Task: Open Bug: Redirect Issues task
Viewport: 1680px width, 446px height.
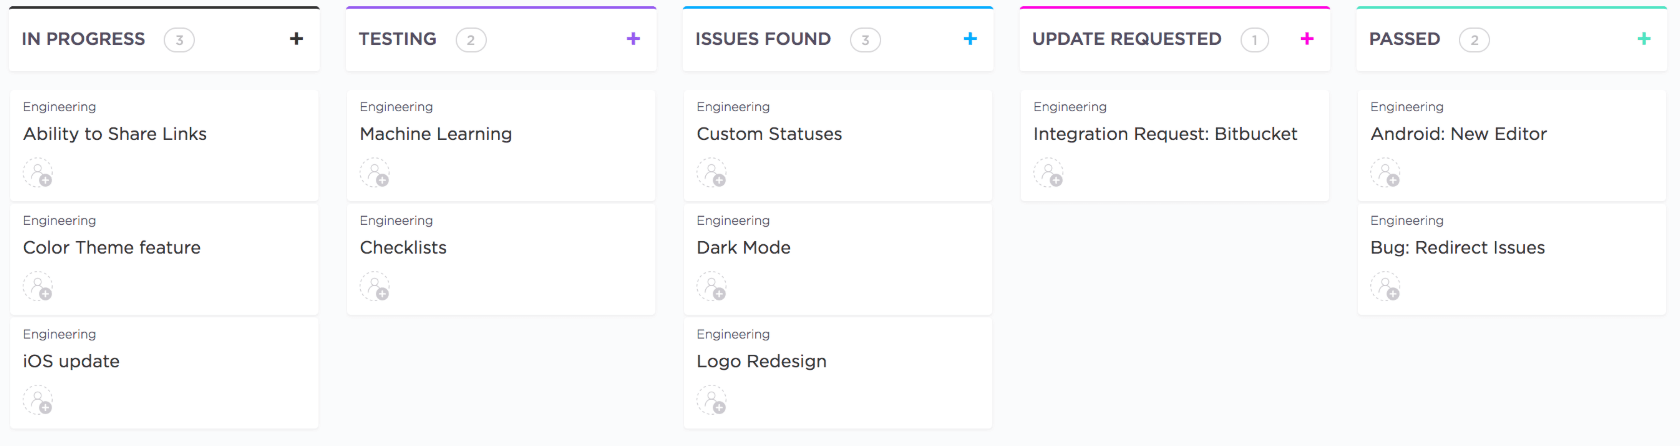Action: 1457,248
